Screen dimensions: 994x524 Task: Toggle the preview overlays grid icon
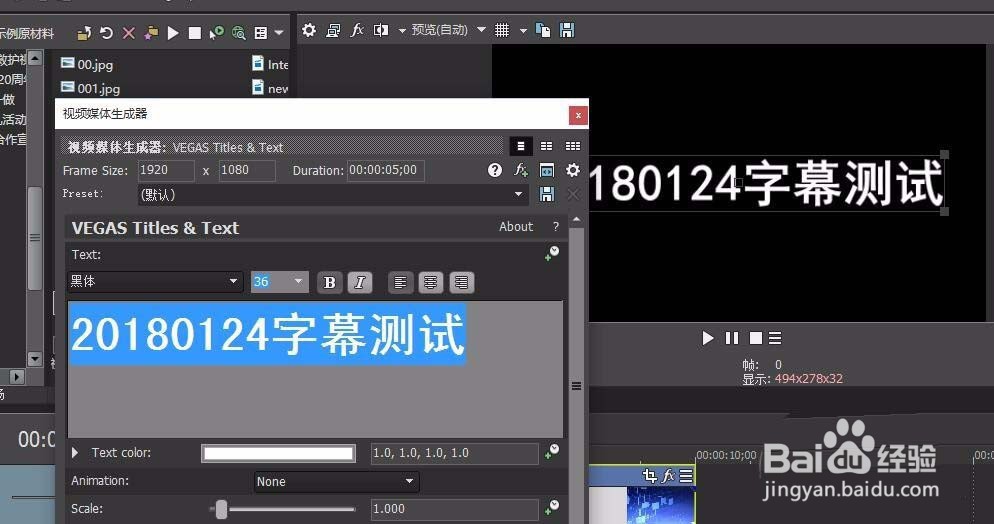point(502,30)
